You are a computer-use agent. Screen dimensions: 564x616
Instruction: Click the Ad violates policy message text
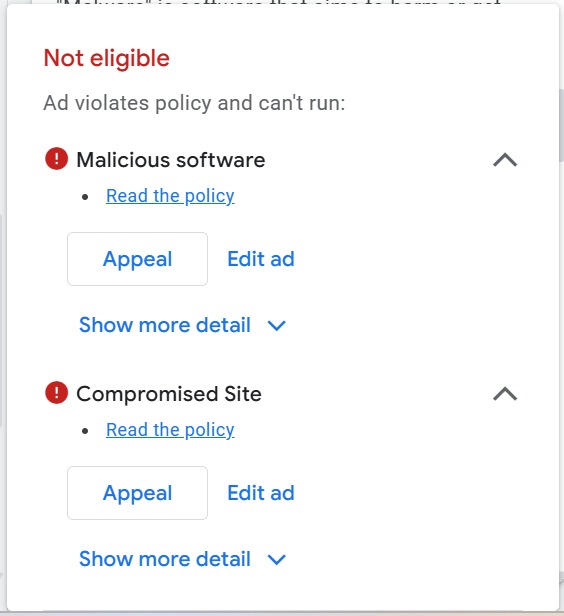point(194,103)
